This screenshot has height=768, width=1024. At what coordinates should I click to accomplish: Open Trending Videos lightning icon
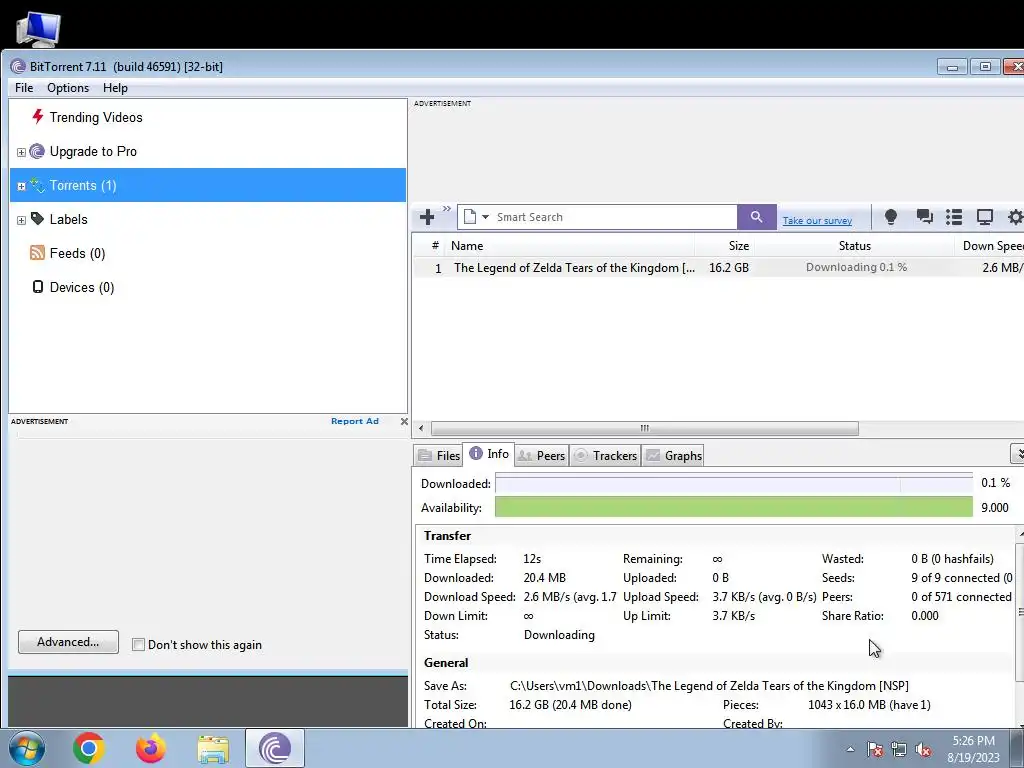(x=37, y=117)
